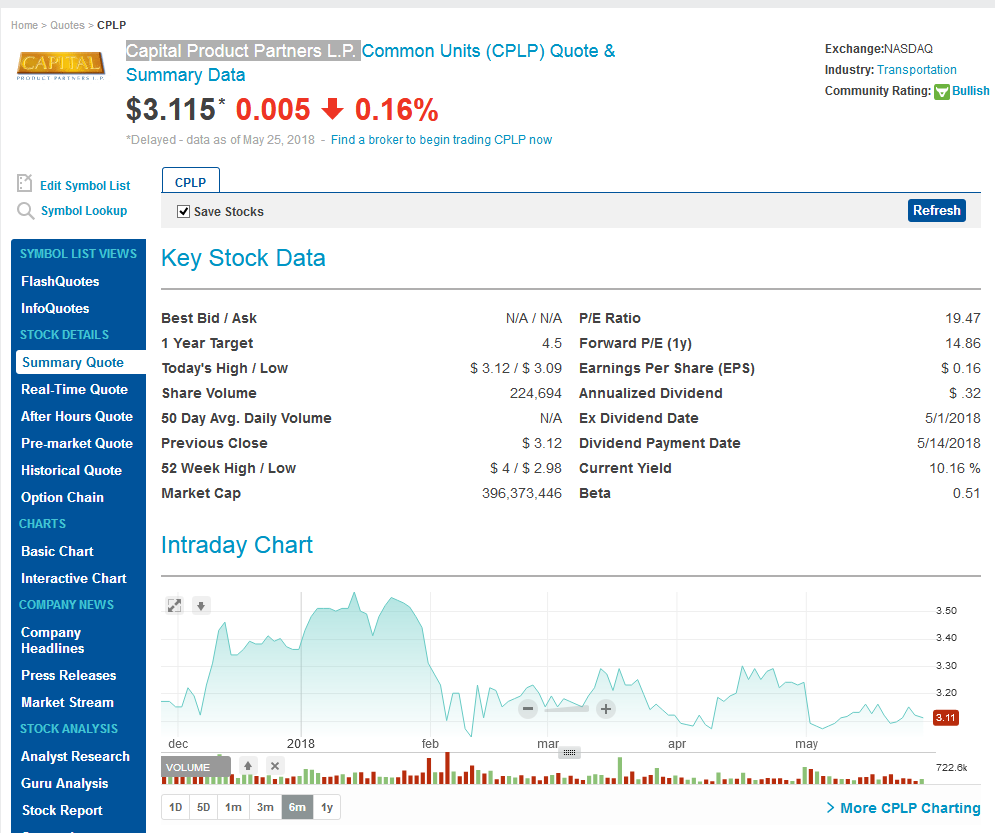This screenshot has height=833, width=995.
Task: Move the volume panel up arrow
Action: (x=248, y=766)
